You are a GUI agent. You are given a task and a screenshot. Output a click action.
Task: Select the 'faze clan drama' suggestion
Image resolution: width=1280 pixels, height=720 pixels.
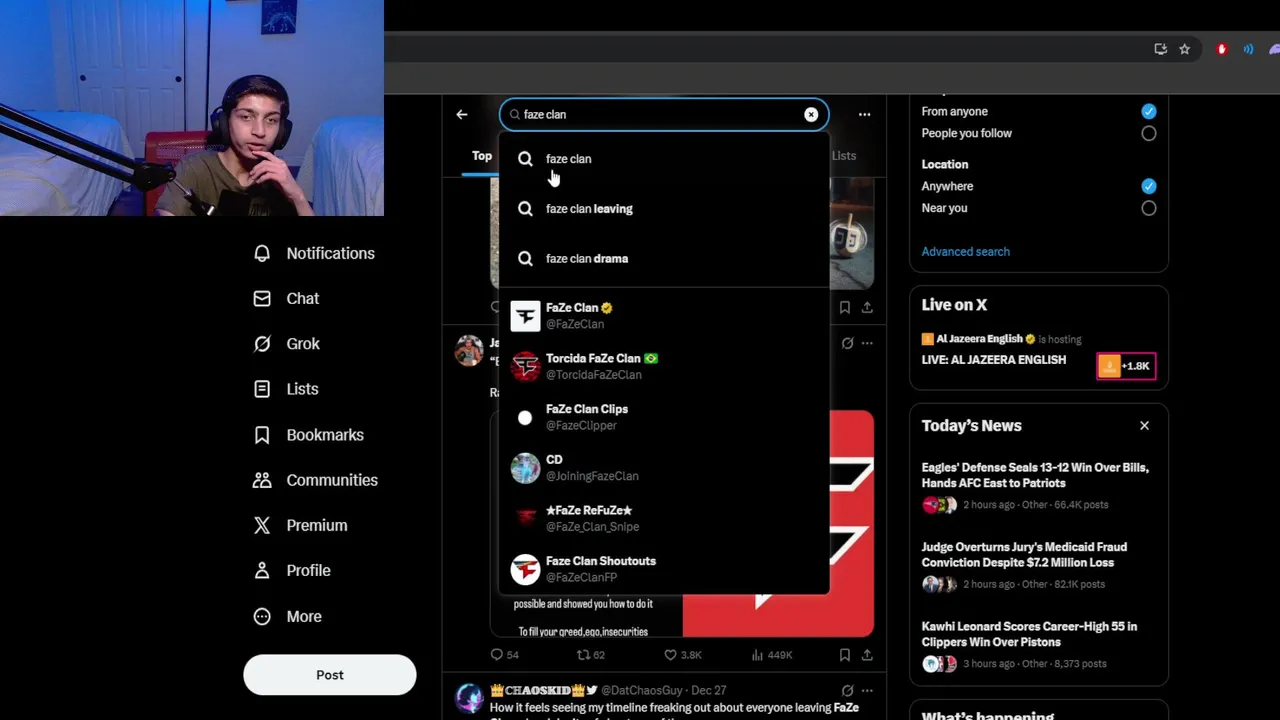pyautogui.click(x=664, y=259)
